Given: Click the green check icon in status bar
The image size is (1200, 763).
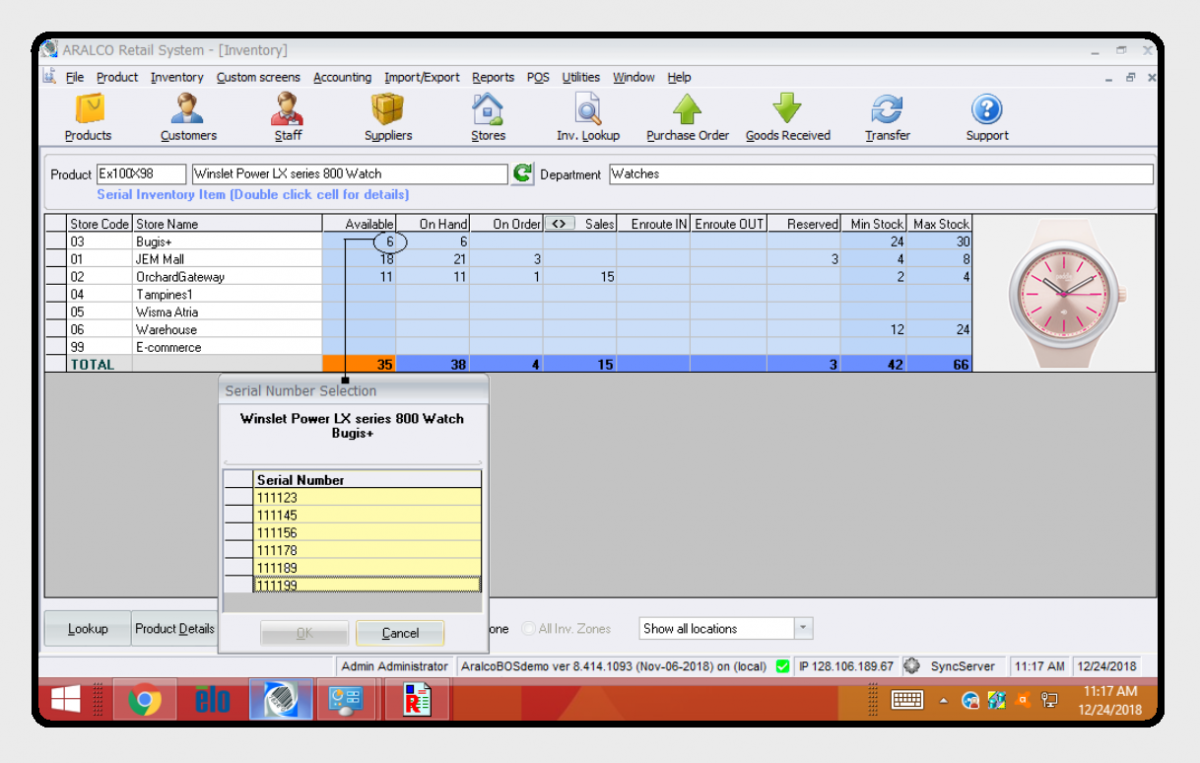Looking at the screenshot, I should click(x=782, y=666).
